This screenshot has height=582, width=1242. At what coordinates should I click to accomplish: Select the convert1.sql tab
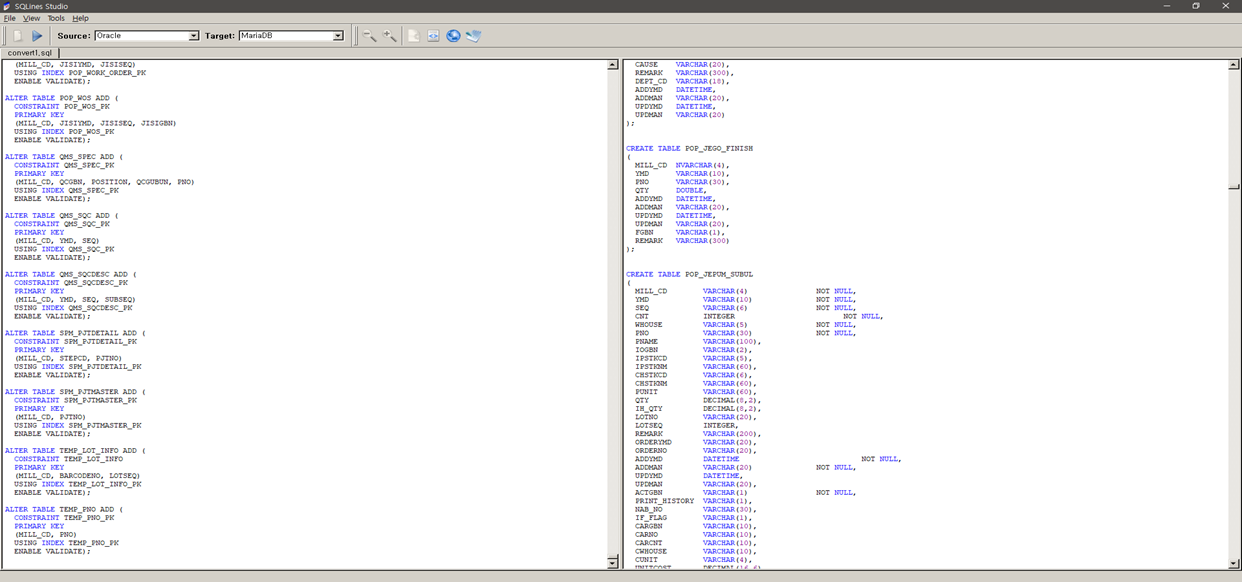(x=30, y=52)
